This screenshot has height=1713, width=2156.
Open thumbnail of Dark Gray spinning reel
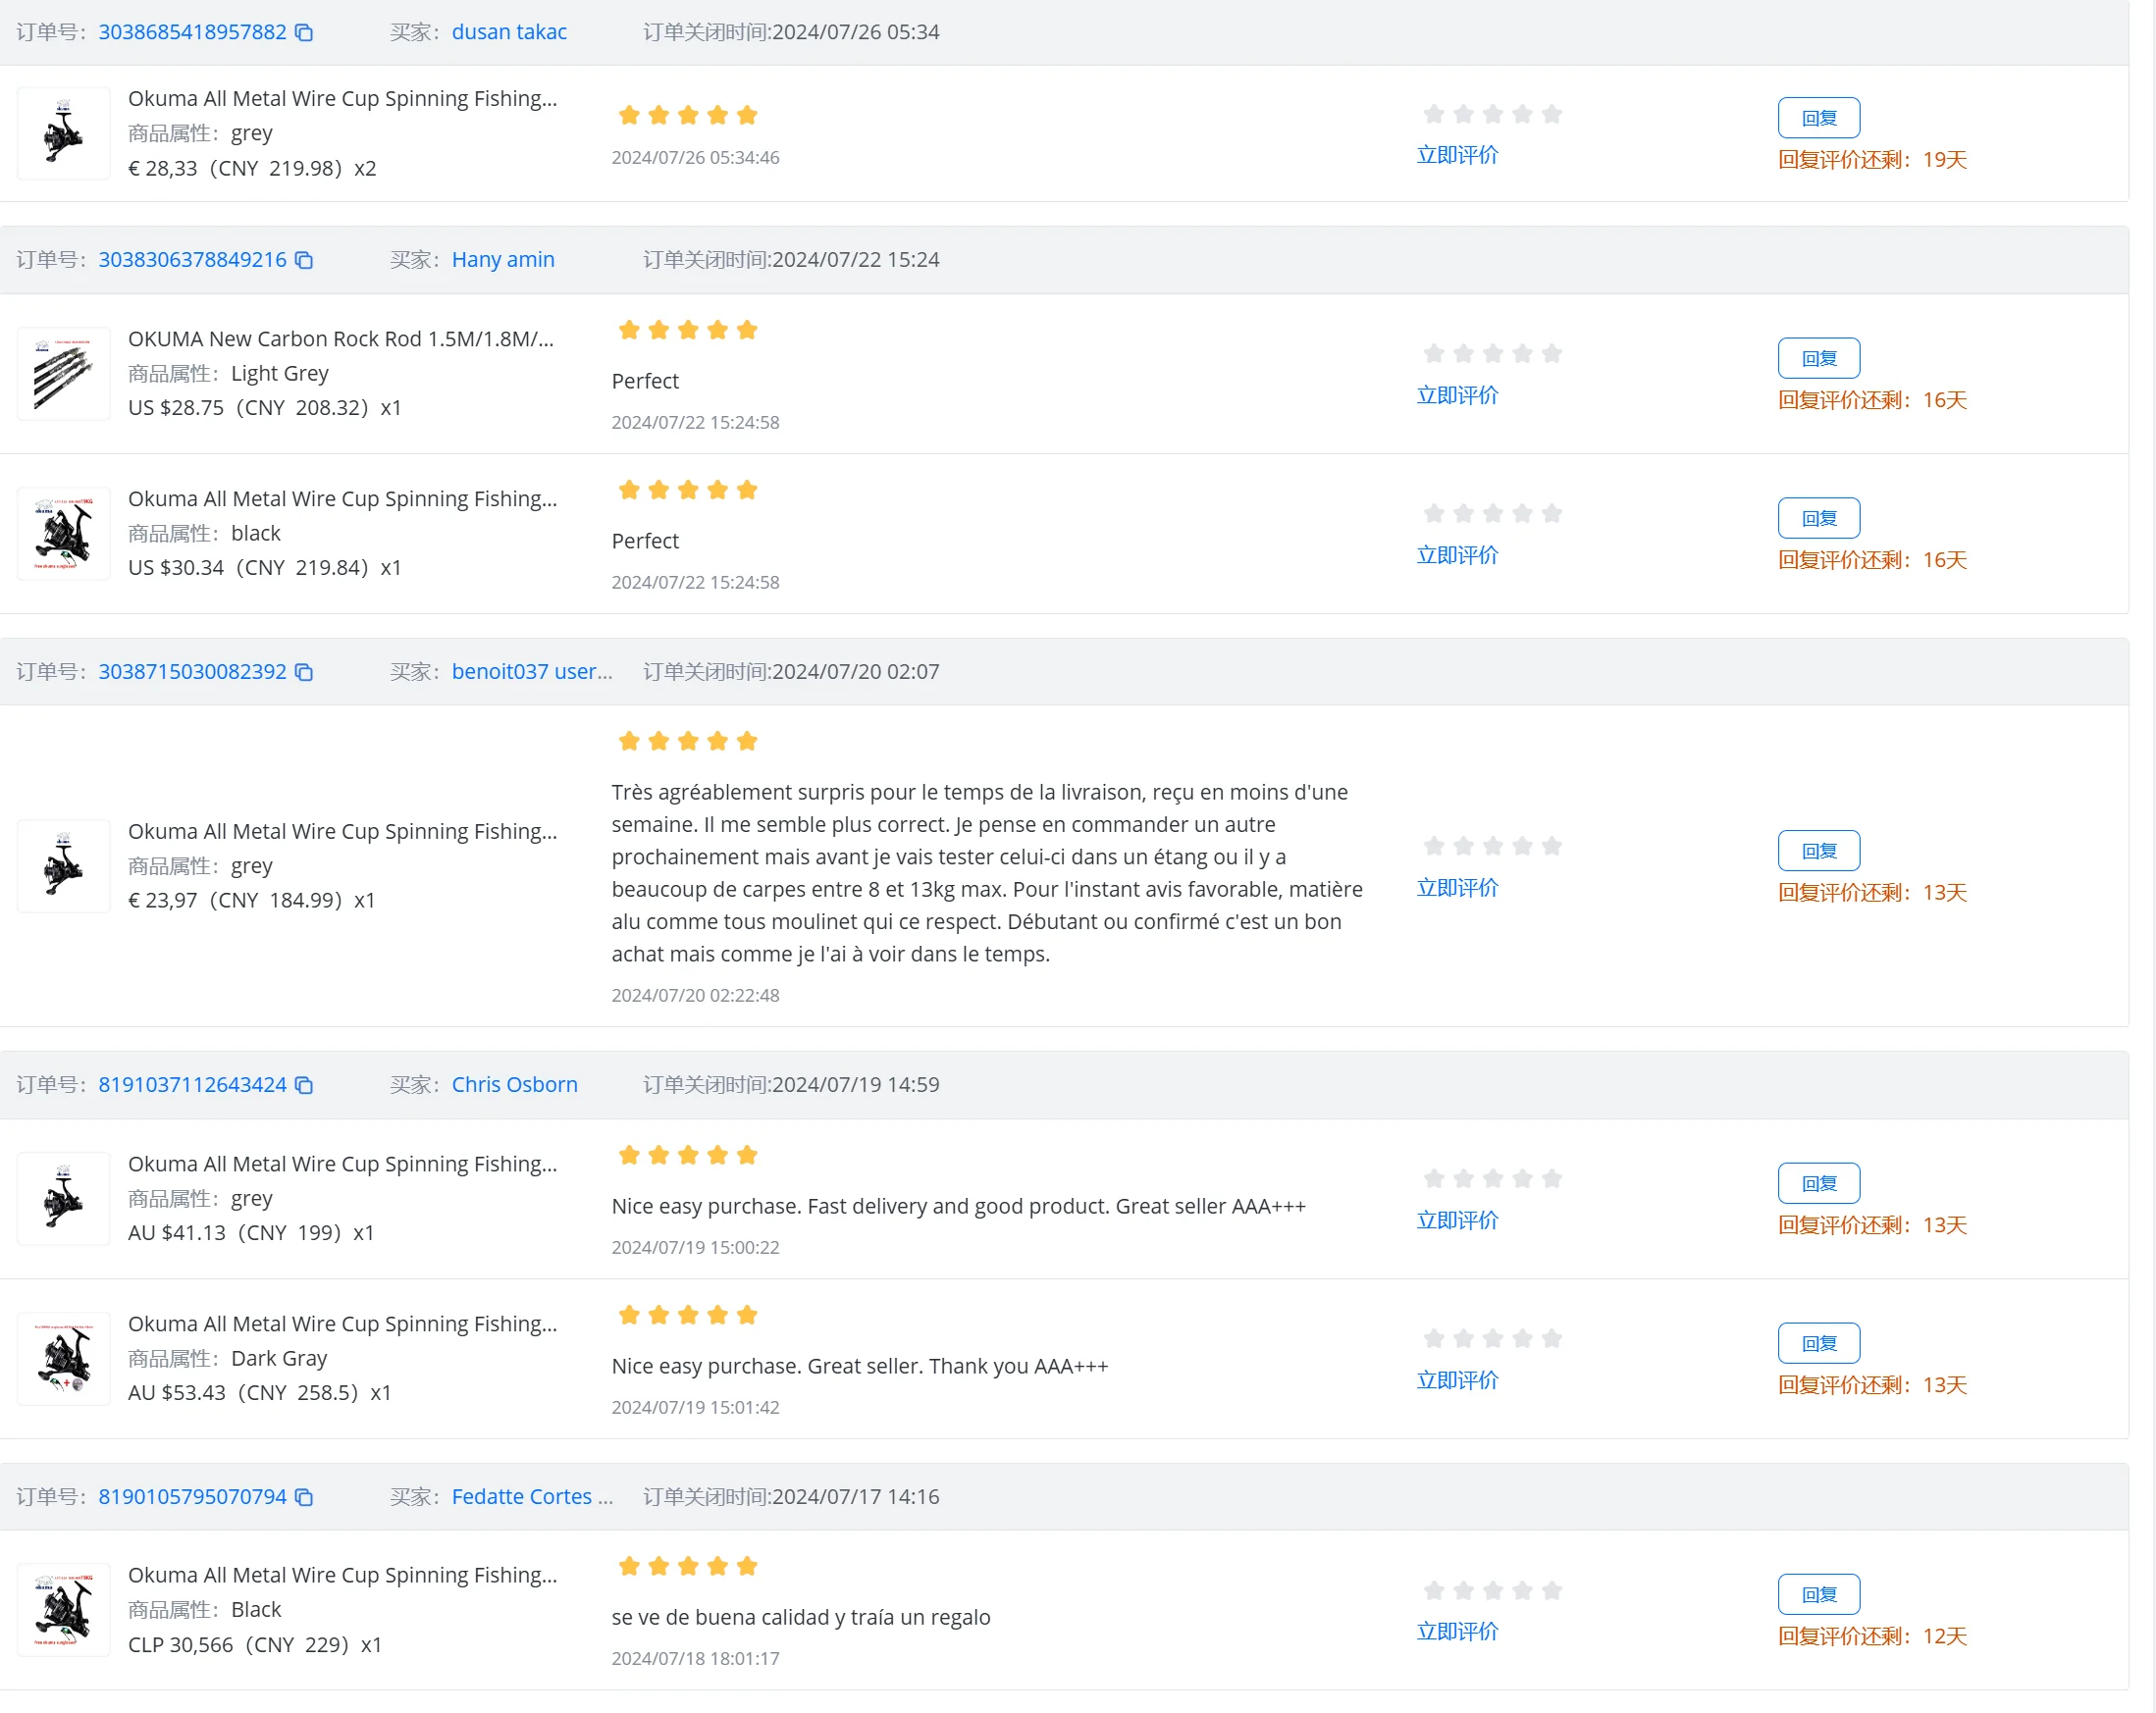[x=64, y=1359]
